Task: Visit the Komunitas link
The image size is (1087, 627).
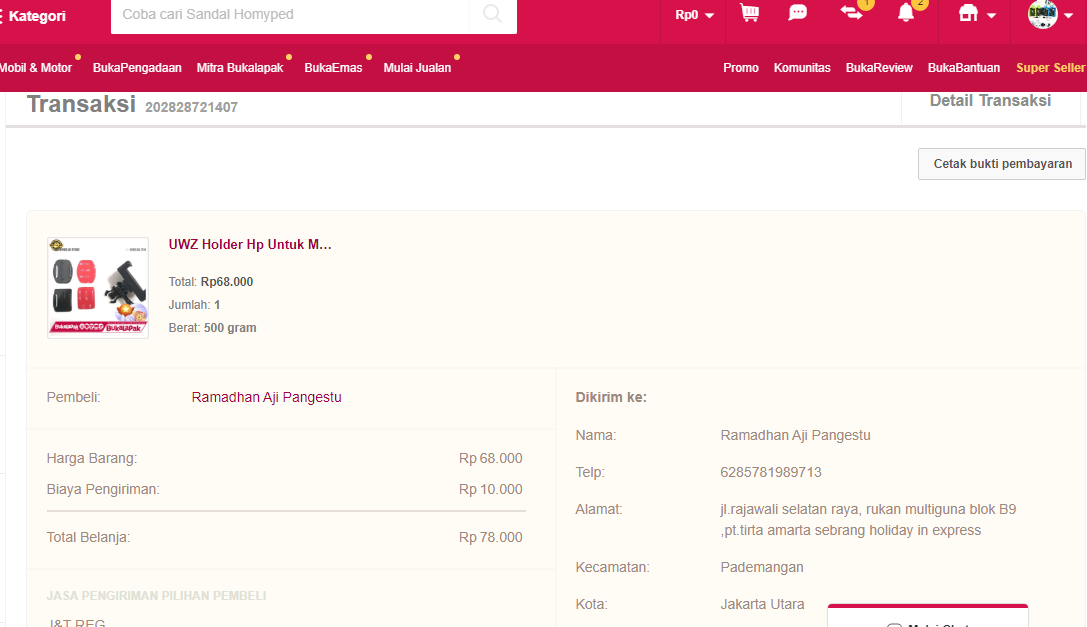Action: [x=802, y=68]
